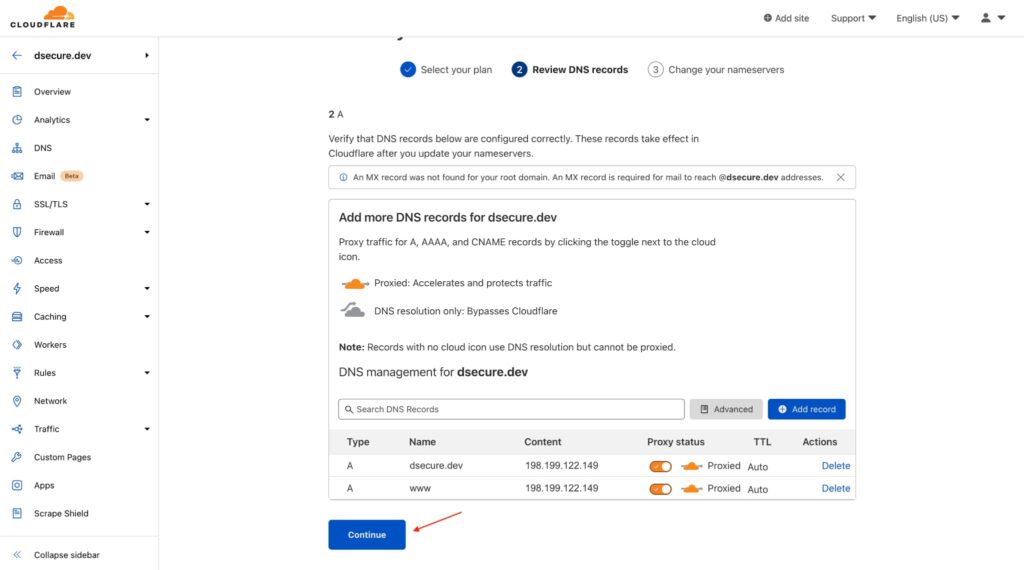1024x570 pixels.
Task: Click the Advanced search button
Action: pyautogui.click(x=726, y=409)
